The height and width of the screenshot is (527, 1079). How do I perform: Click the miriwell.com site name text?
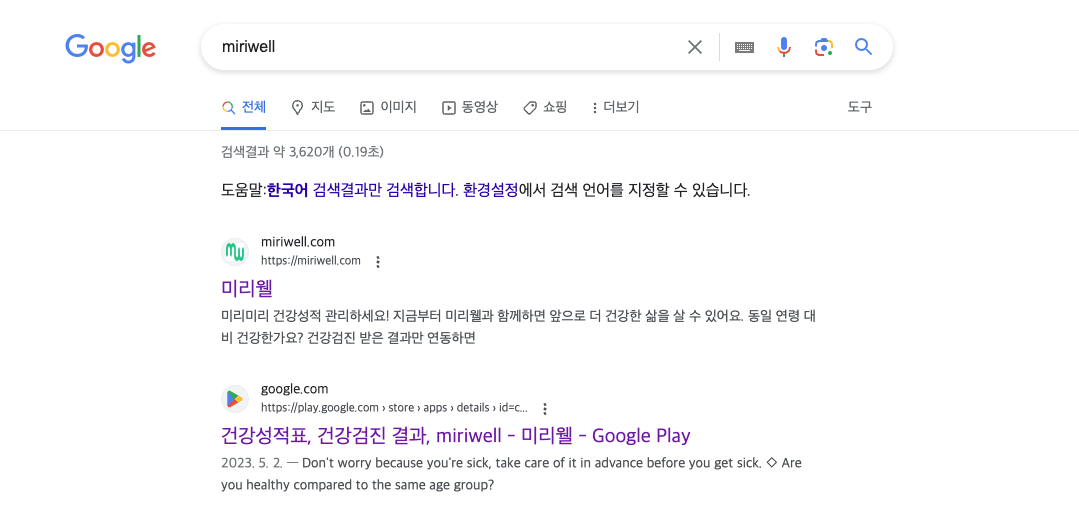click(298, 242)
